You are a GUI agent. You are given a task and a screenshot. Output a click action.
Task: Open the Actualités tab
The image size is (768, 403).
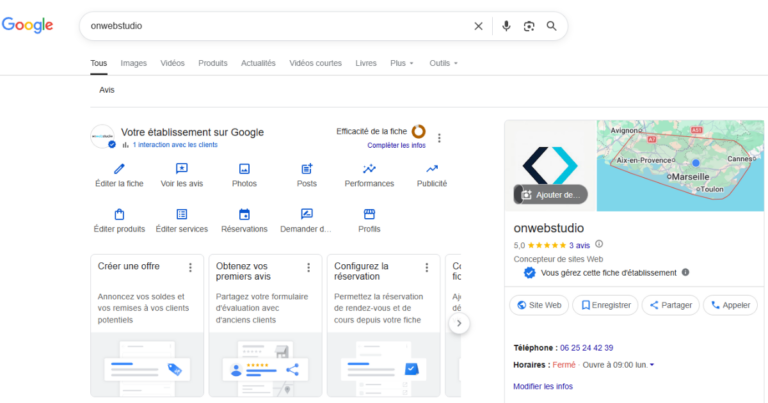(x=258, y=63)
